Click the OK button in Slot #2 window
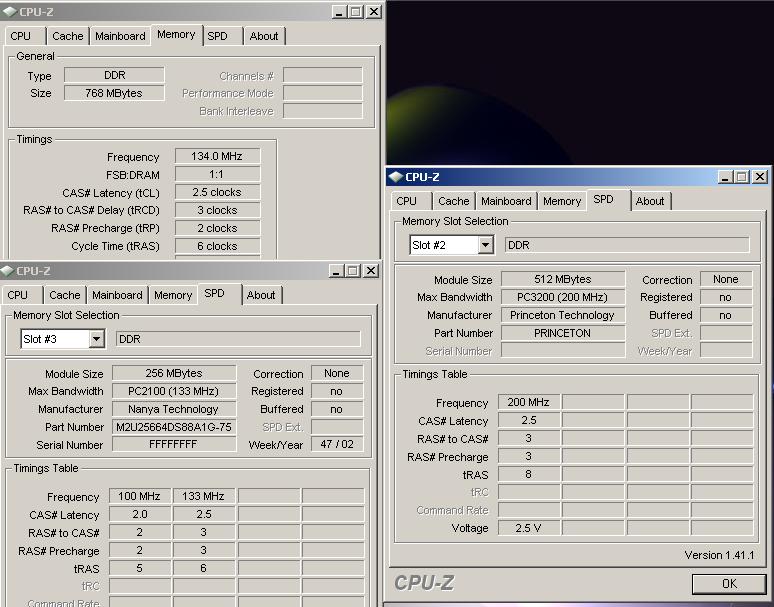The width and height of the screenshot is (774, 607). 729,584
